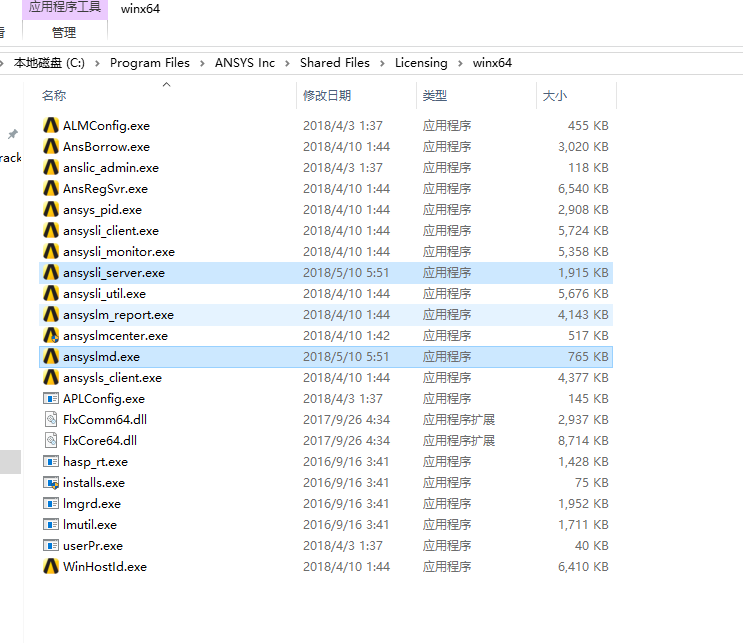This screenshot has width=743, height=643.
Task: Select the file name ansyslmcenter.exe
Action: (x=116, y=336)
